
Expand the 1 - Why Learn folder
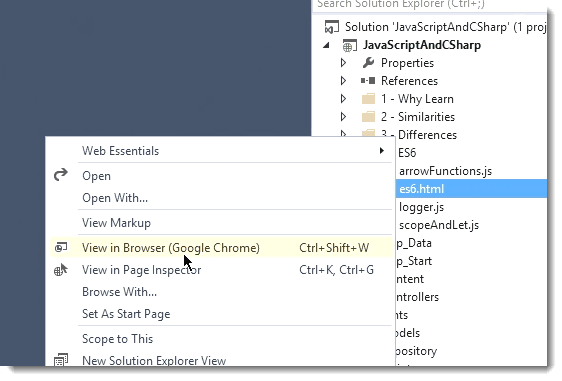tap(343, 99)
